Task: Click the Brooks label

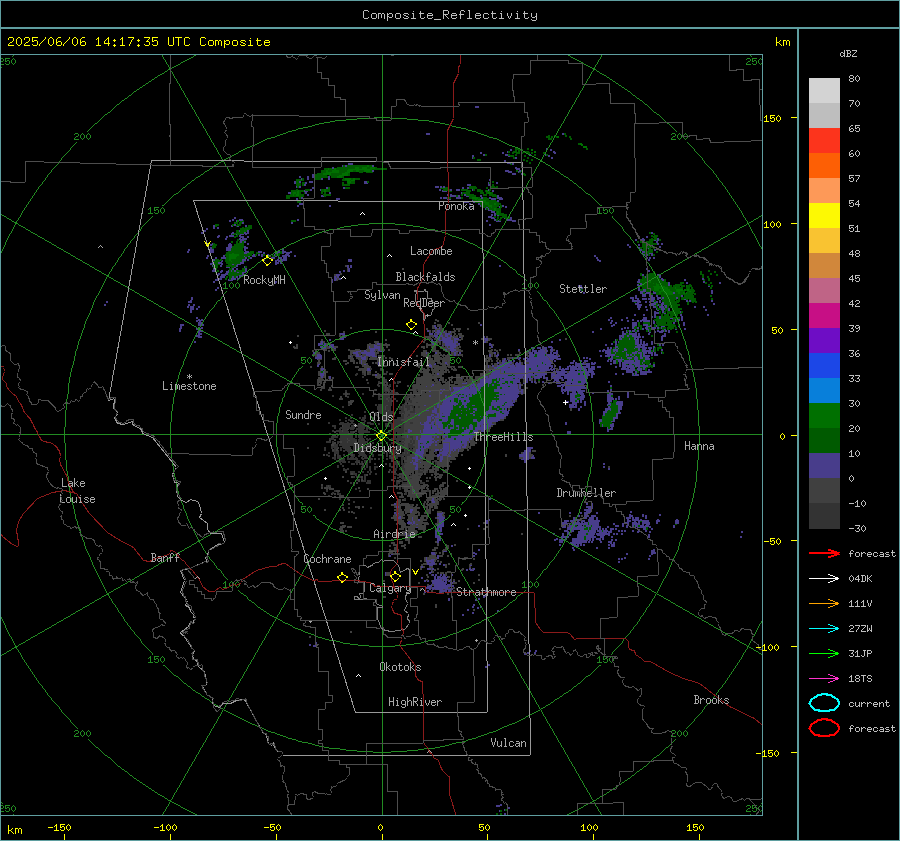Action: [711, 700]
